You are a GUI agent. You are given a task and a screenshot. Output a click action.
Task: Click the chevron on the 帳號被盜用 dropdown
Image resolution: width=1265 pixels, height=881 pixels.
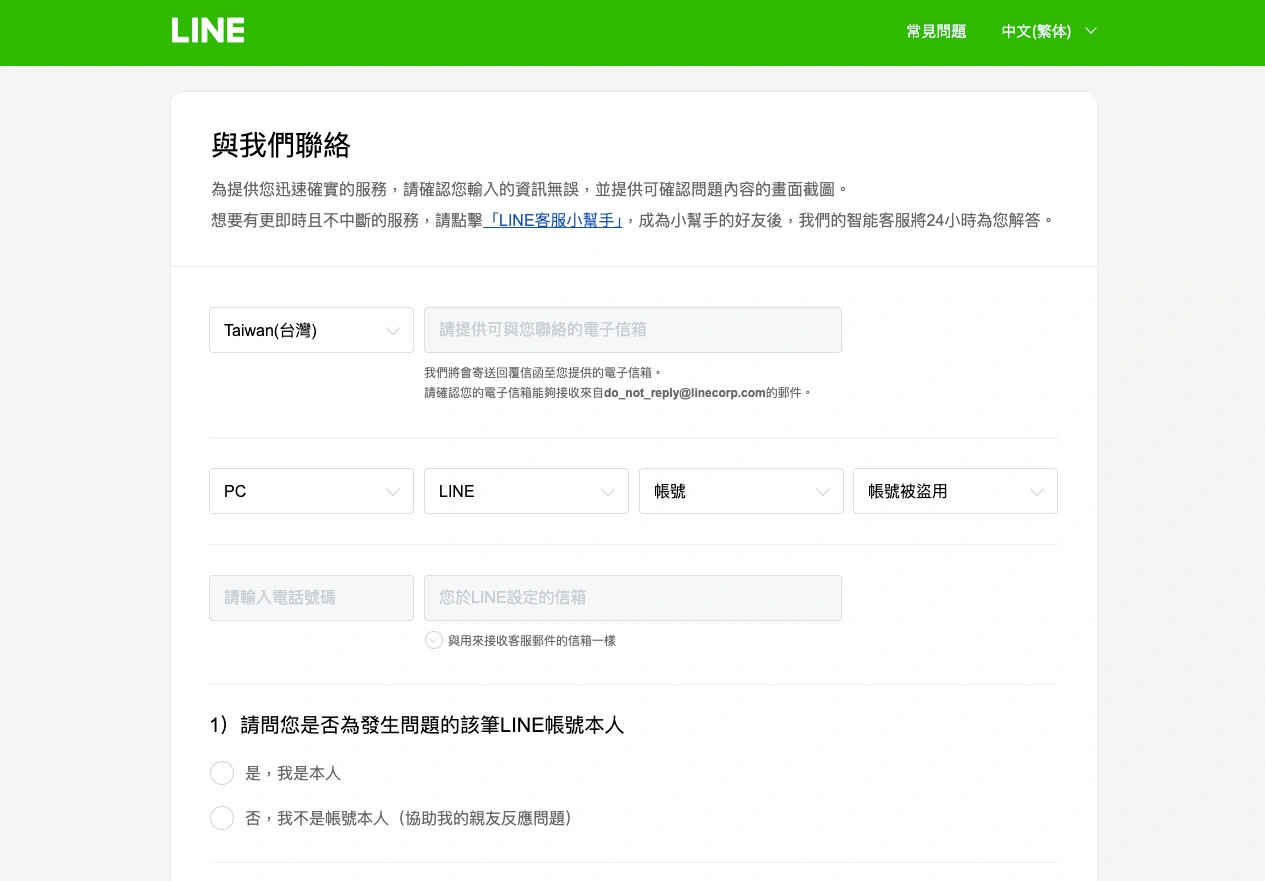point(1036,491)
